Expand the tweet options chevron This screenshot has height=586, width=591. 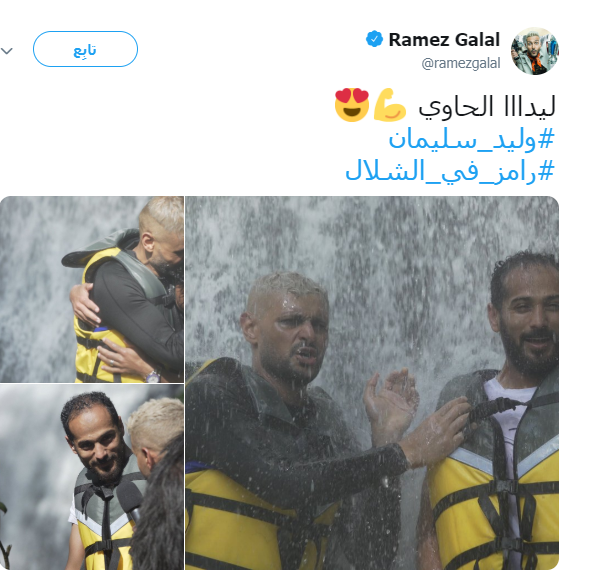coord(7,50)
